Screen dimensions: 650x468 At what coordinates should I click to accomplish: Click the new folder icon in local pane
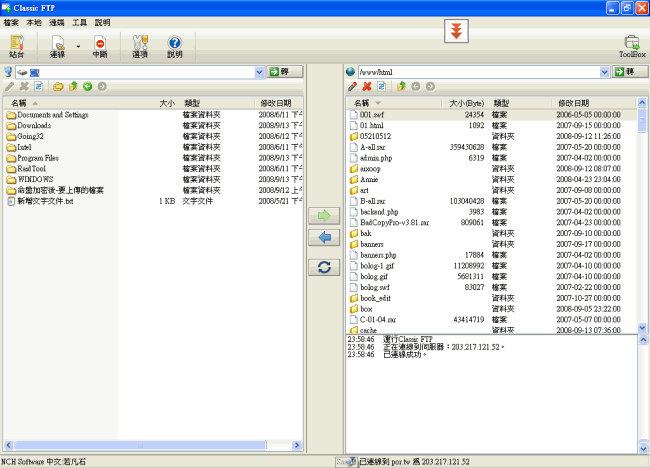[x=59, y=87]
